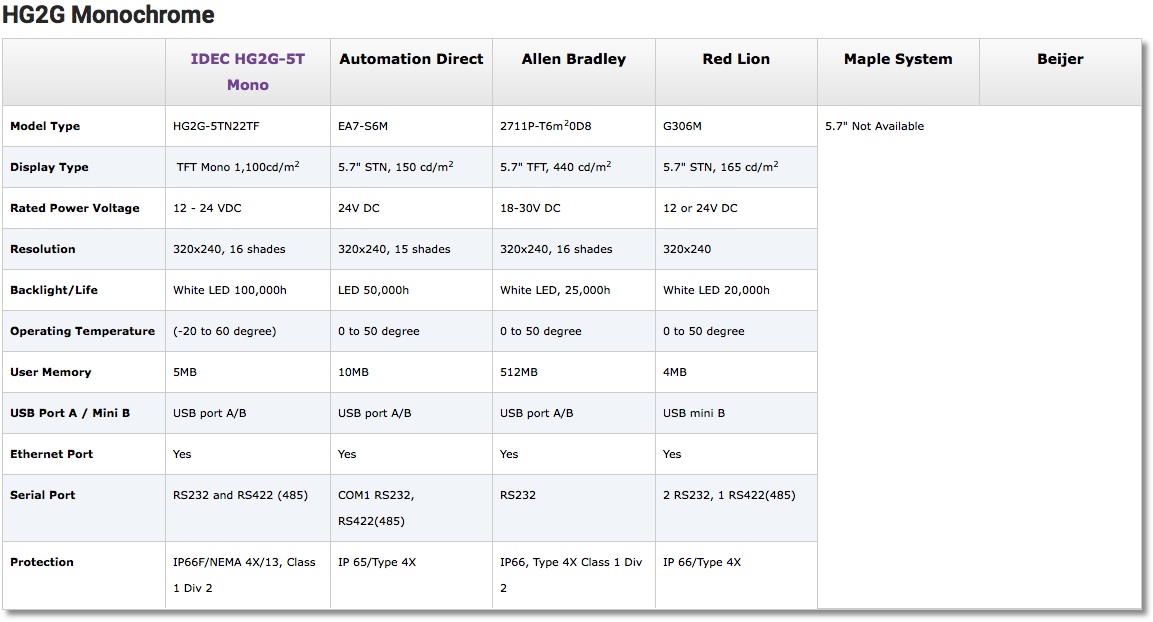
Task: Select the Serial Port row label
Action: pos(43,495)
